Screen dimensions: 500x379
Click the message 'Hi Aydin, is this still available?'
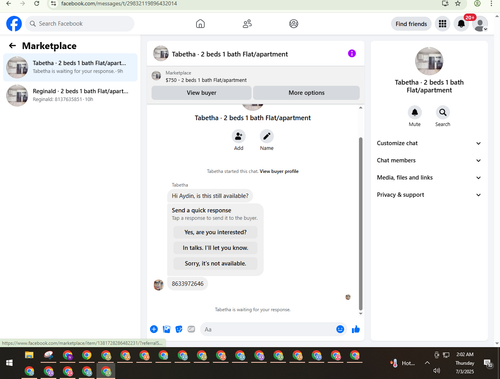coord(210,196)
